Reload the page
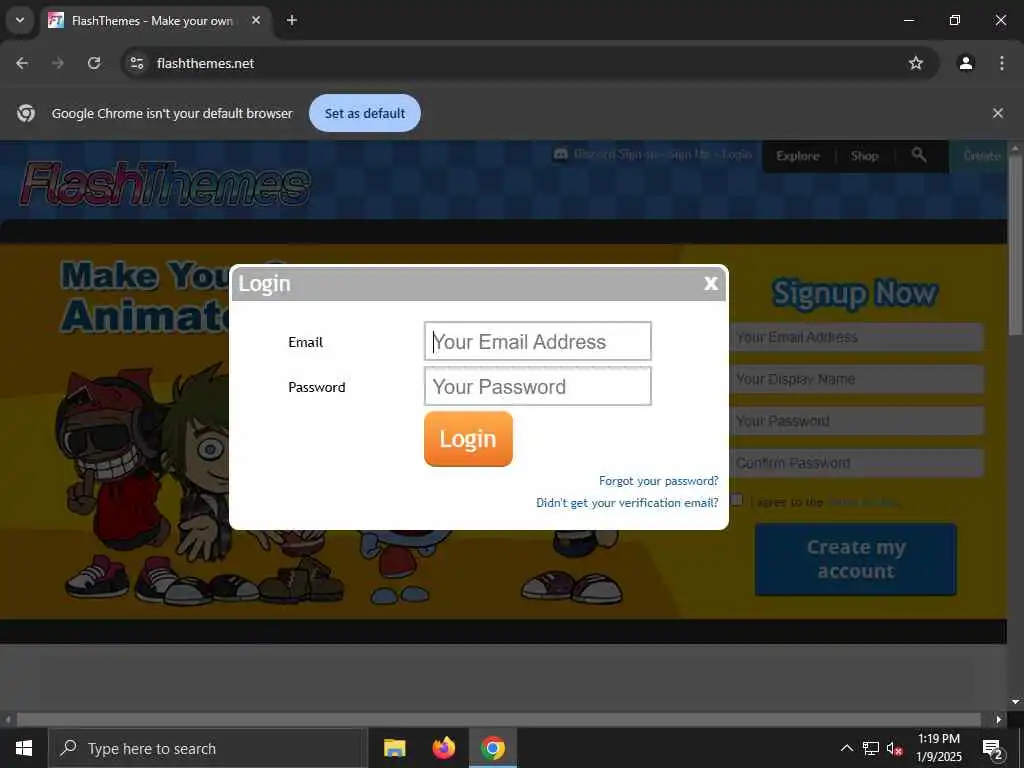Viewport: 1024px width, 768px height. [x=94, y=63]
